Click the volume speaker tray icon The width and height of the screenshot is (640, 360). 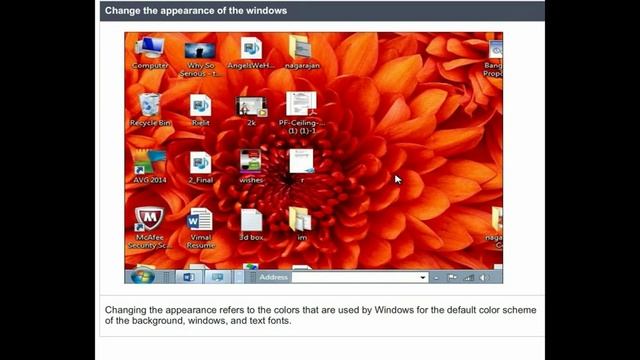(x=484, y=278)
